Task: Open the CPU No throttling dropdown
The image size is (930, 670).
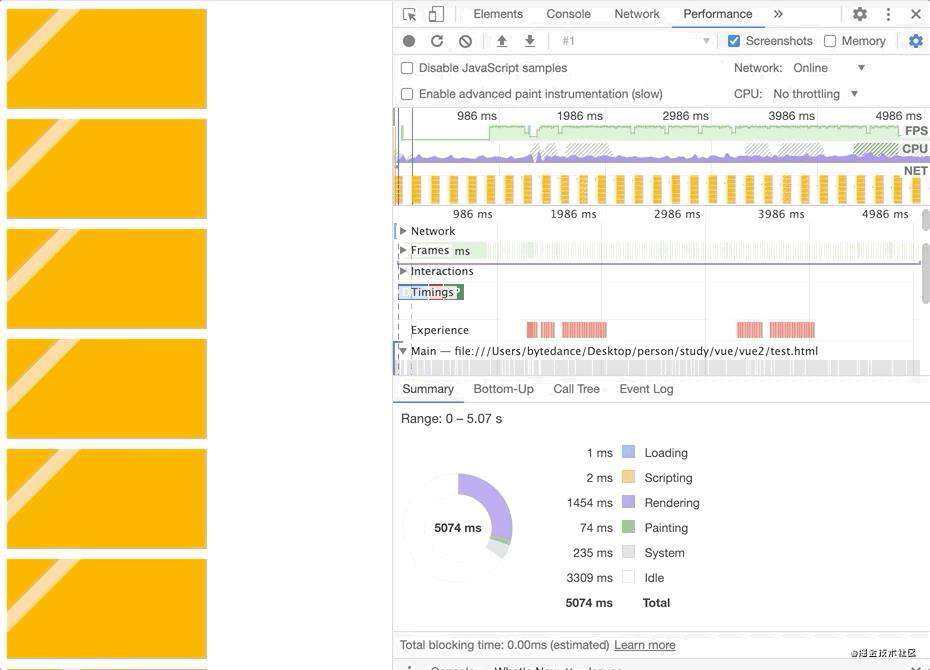Action: 816,94
